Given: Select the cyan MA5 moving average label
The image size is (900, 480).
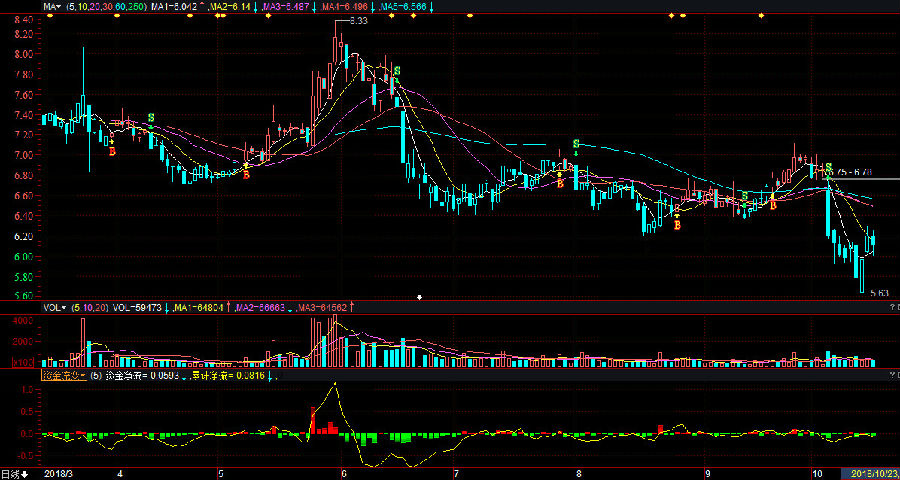Looking at the screenshot, I should coord(403,6).
